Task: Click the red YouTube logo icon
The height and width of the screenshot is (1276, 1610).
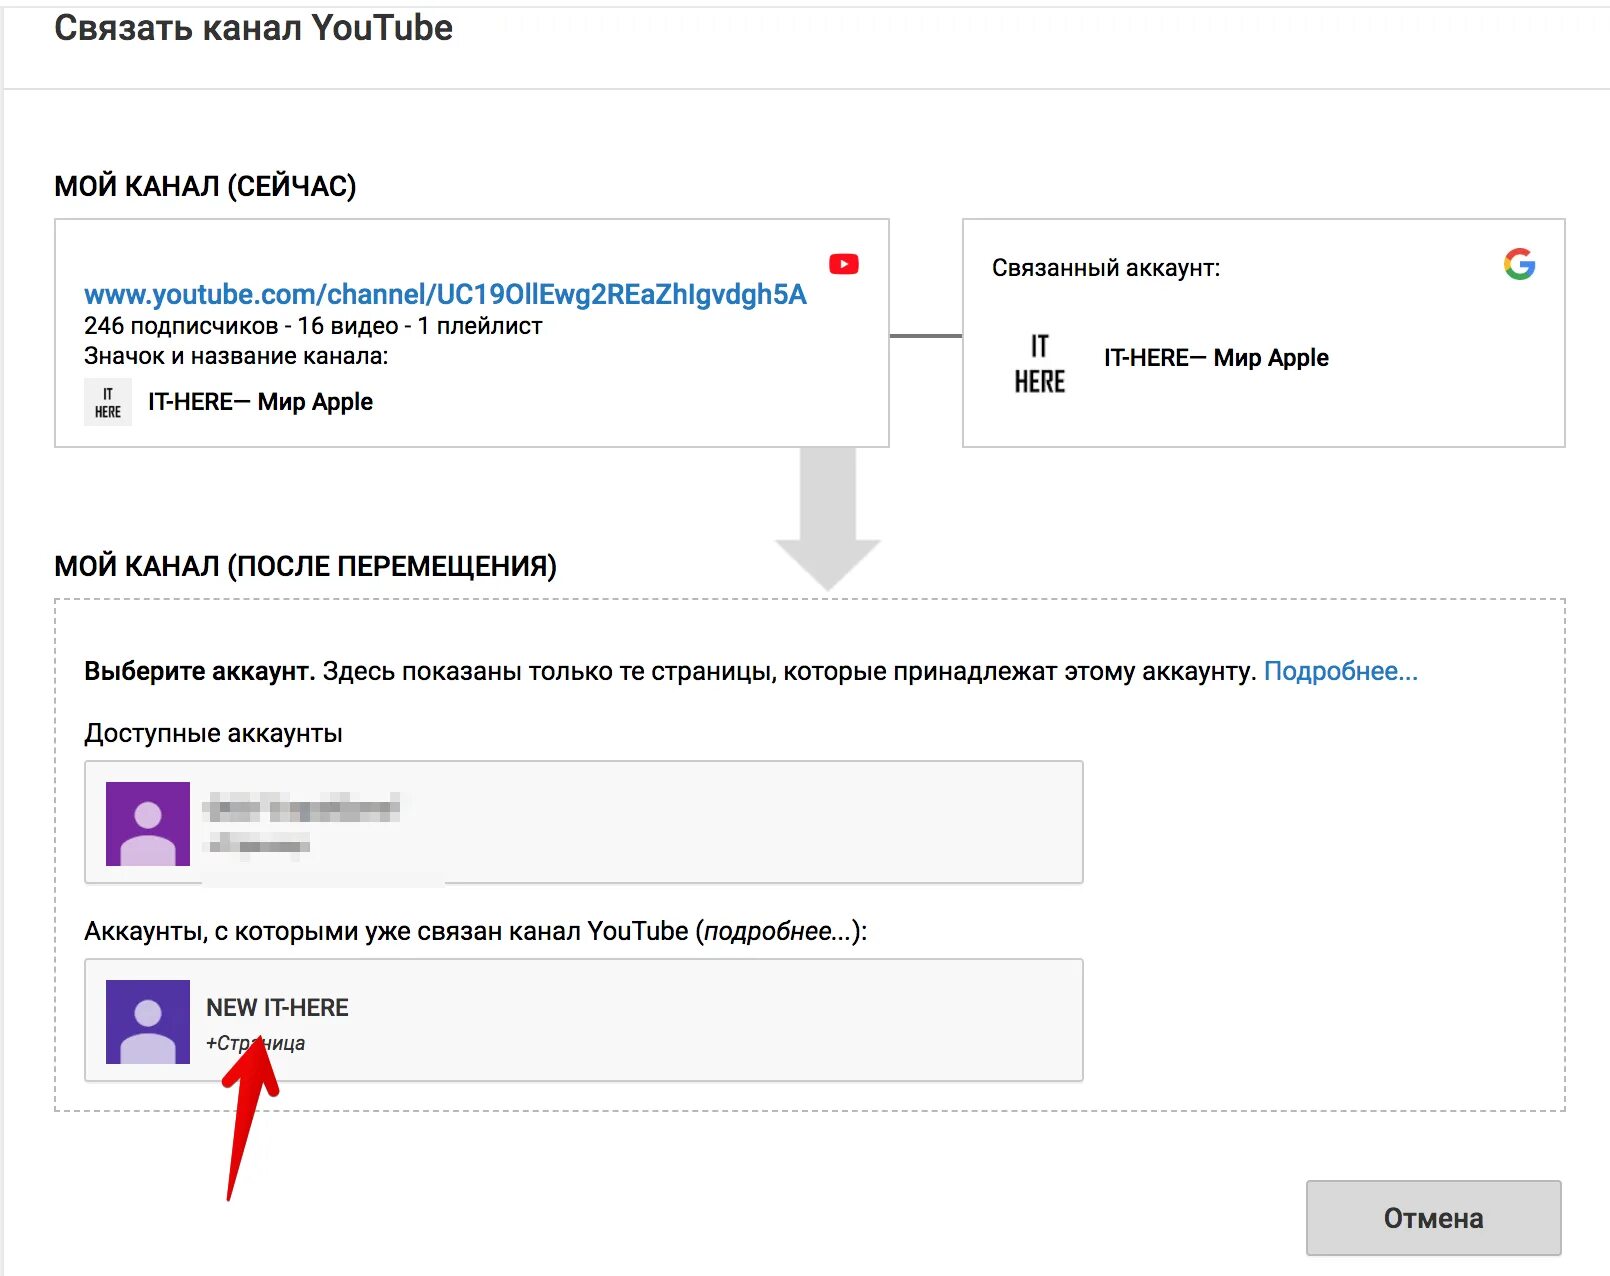Action: [844, 264]
